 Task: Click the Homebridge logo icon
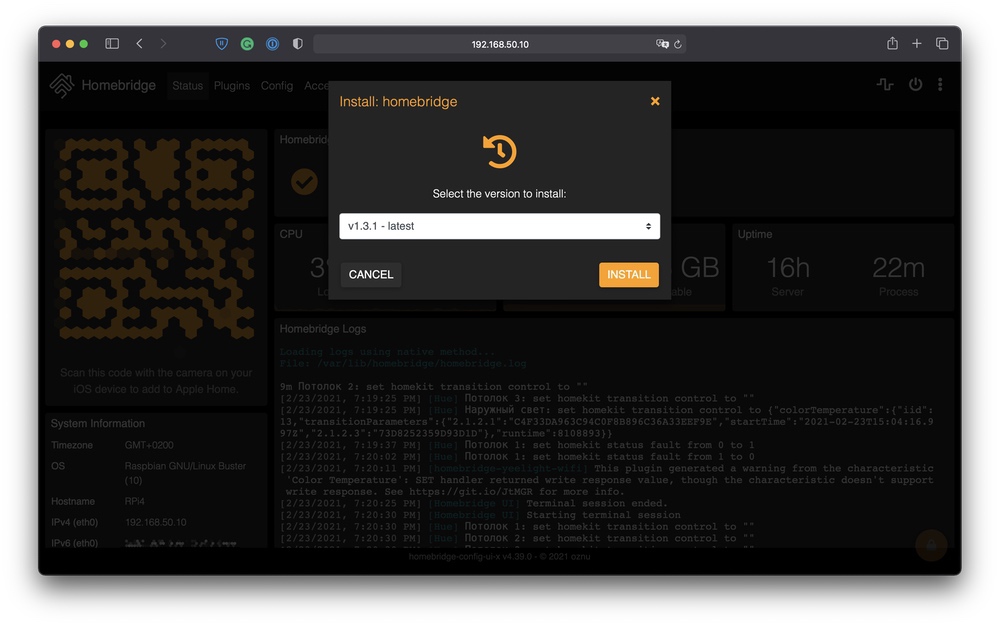tap(62, 85)
